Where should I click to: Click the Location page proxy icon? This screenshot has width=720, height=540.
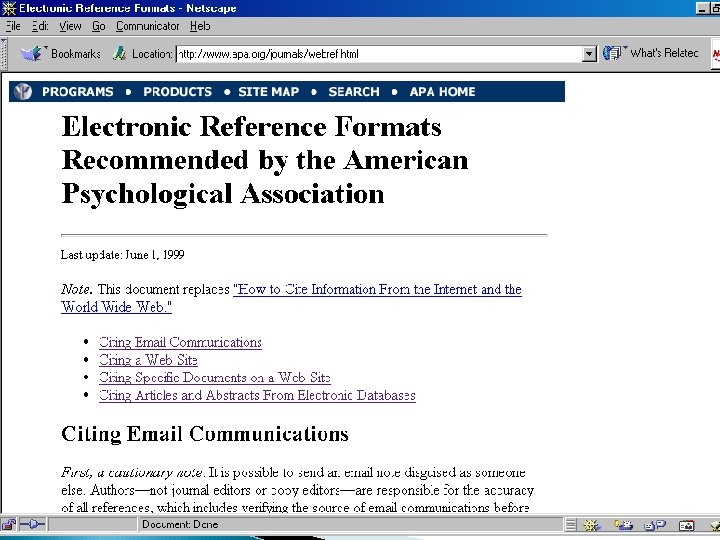[x=119, y=54]
